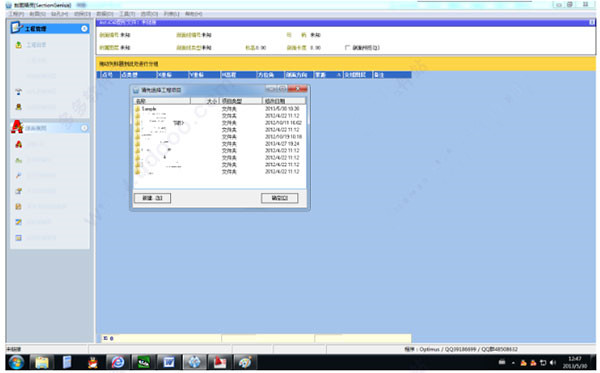Open the 工具 menu in the menu bar

127,14
